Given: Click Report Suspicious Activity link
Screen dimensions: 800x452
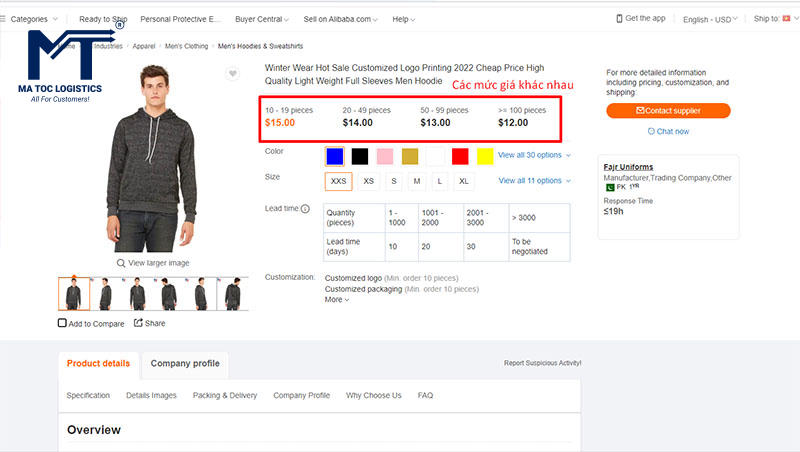Looking at the screenshot, I should click(x=542, y=363).
